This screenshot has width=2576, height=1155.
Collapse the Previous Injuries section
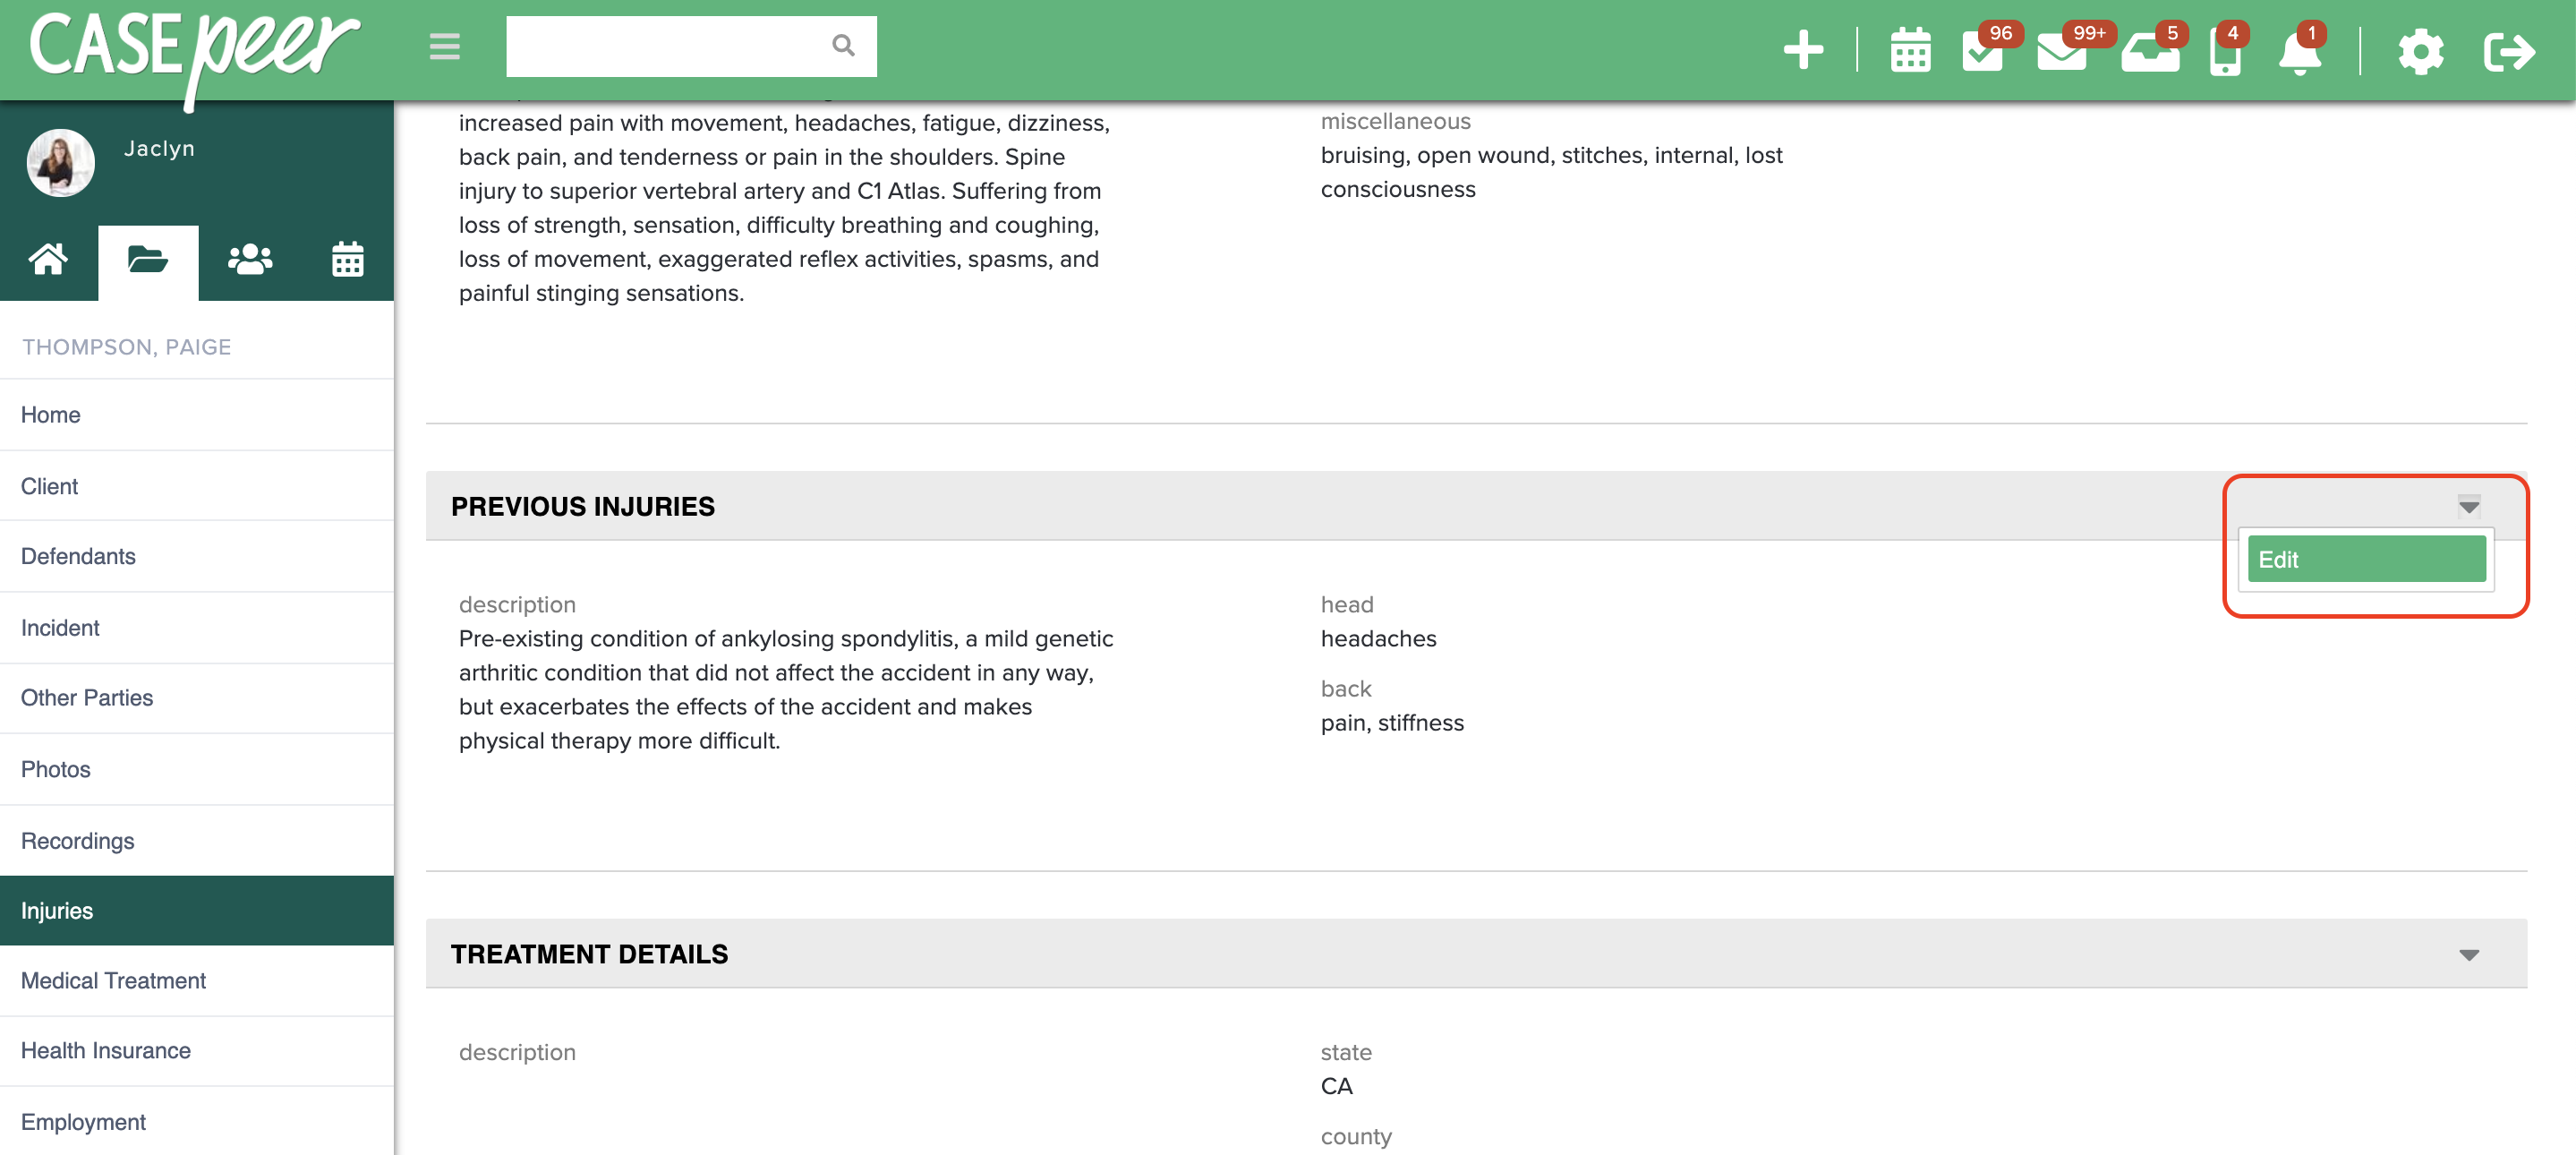(x=2469, y=506)
